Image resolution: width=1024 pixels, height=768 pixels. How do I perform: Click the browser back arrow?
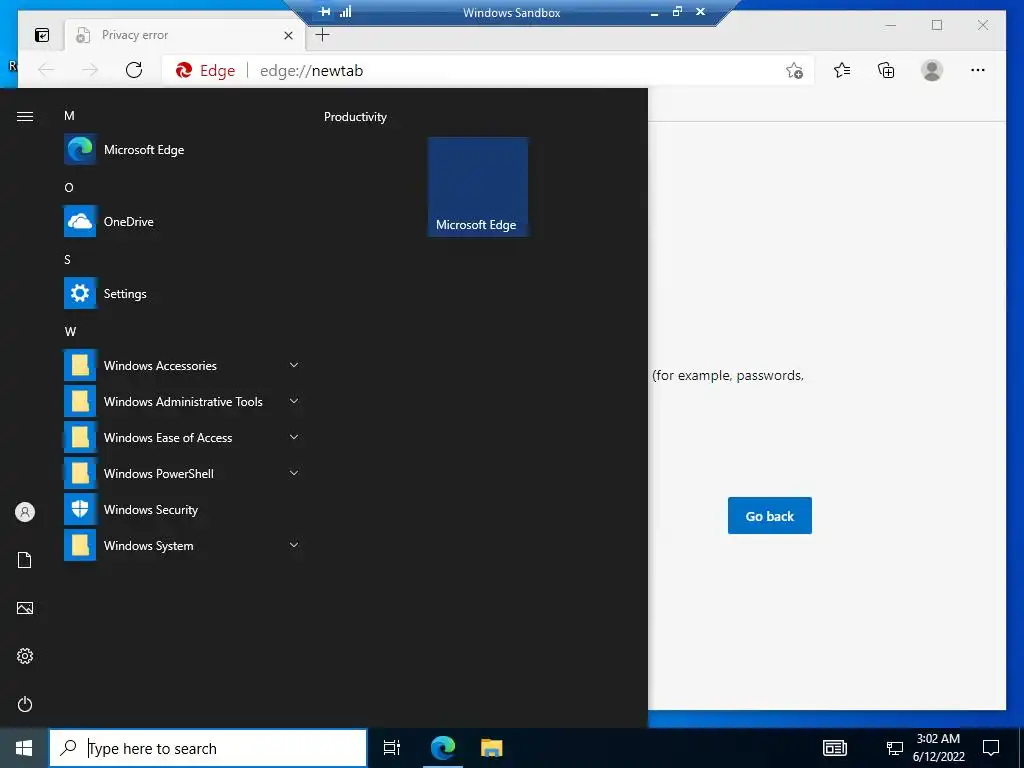[46, 70]
